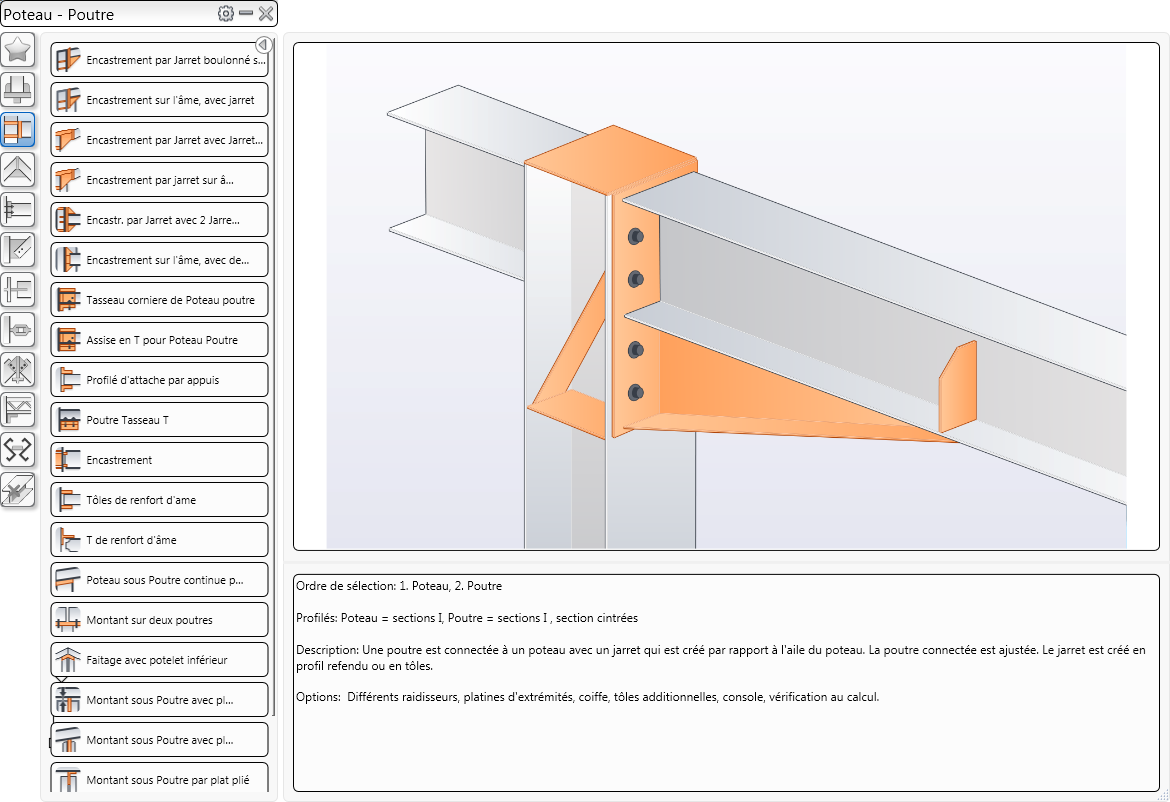Select Faitage avec potelet inférieur

click(160, 660)
